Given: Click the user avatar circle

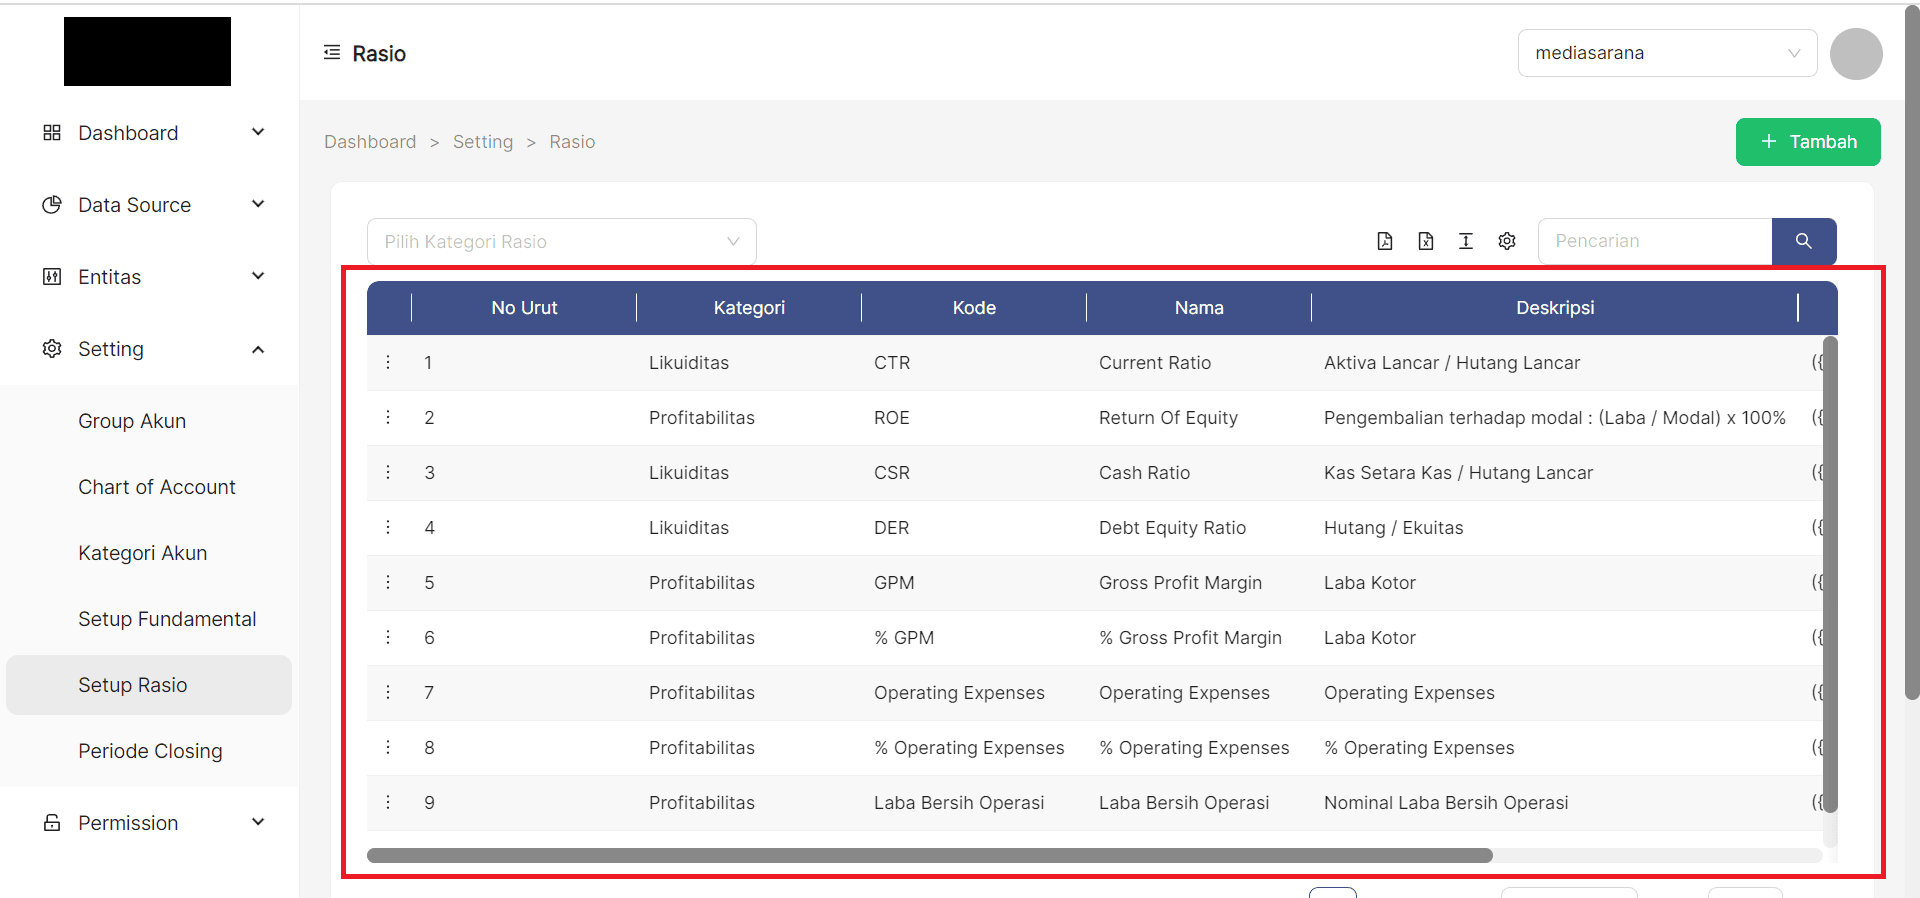Looking at the screenshot, I should click(x=1856, y=54).
